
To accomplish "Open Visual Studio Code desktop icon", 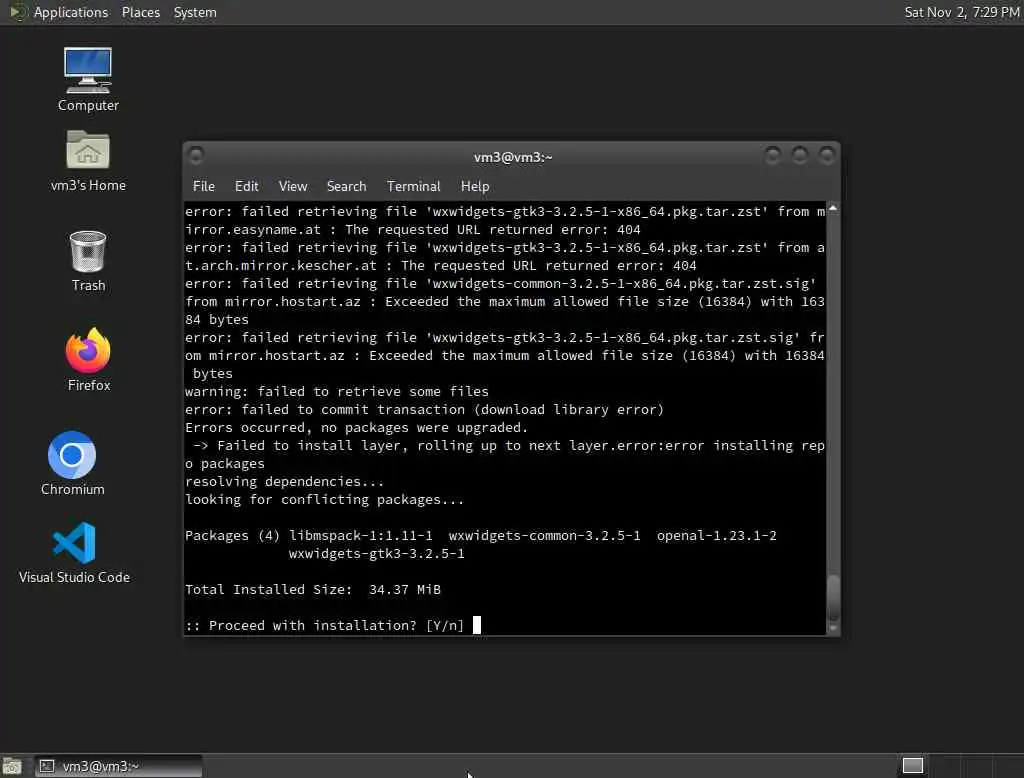I will pos(74,553).
